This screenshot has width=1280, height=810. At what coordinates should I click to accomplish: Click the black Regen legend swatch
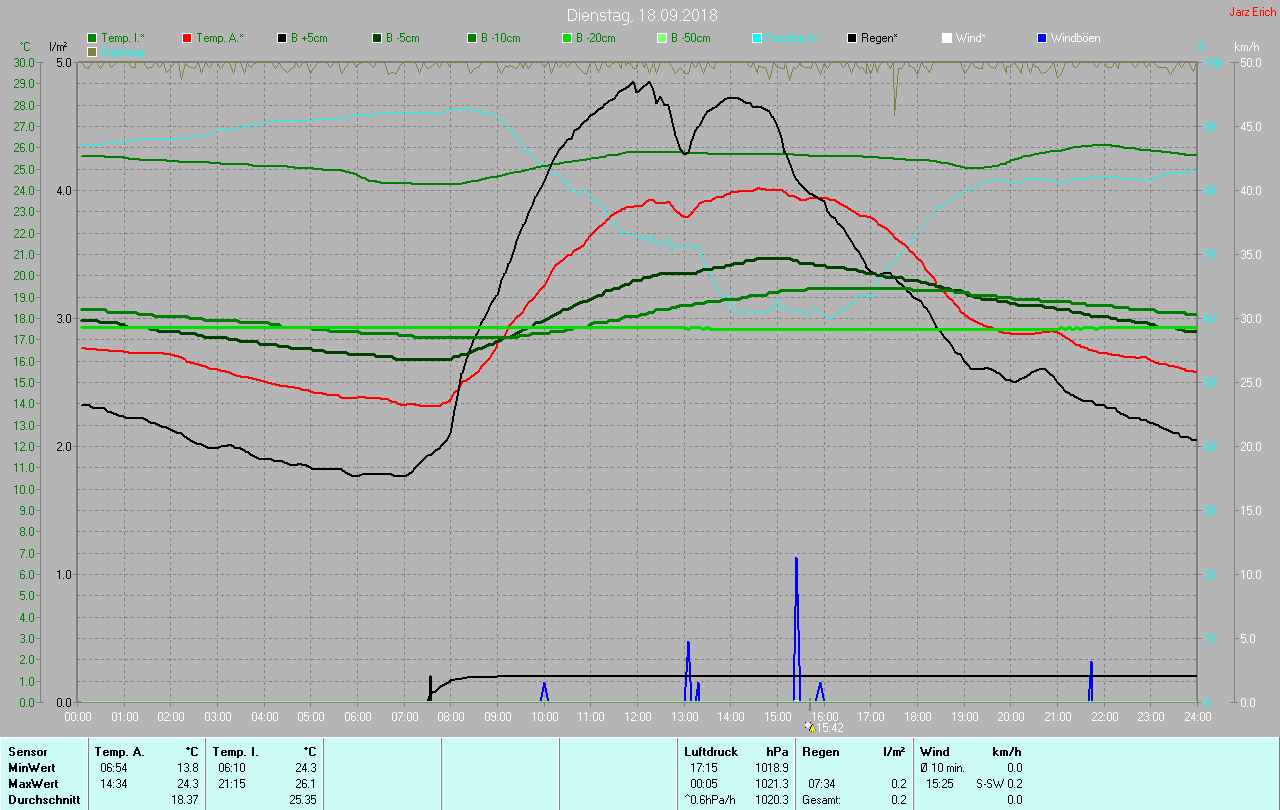[x=852, y=38]
